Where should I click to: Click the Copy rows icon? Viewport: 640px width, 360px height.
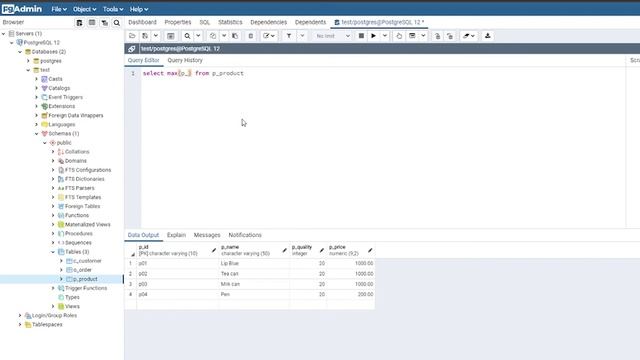(x=213, y=36)
